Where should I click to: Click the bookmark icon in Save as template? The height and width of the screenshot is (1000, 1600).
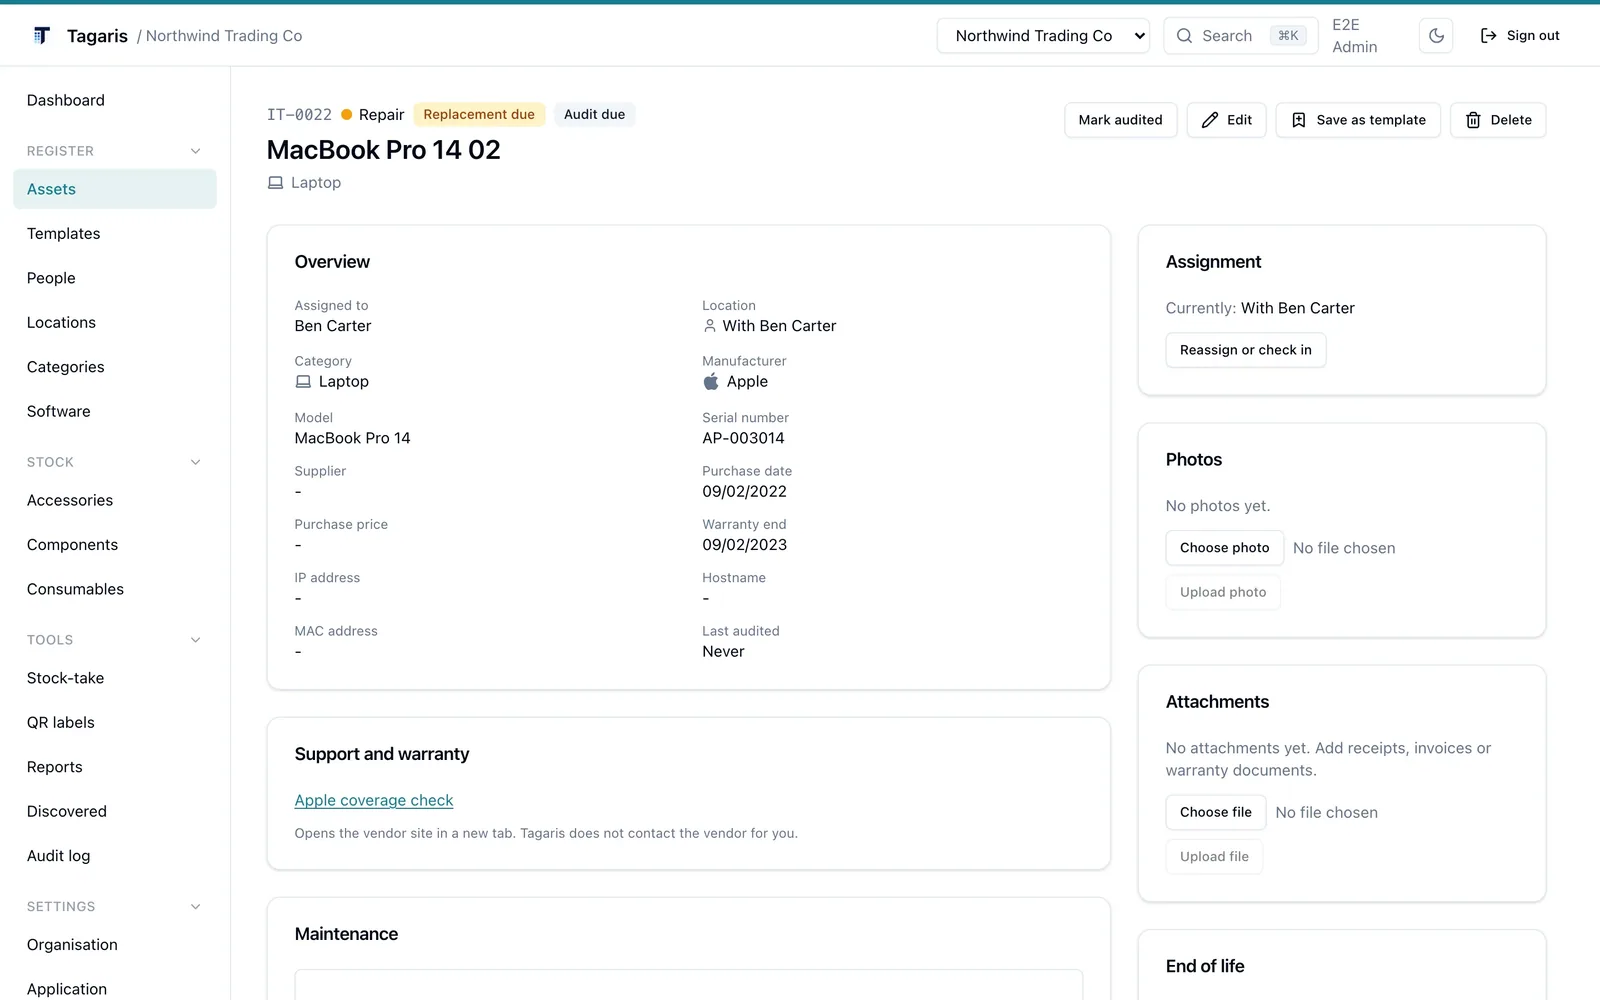1298,120
